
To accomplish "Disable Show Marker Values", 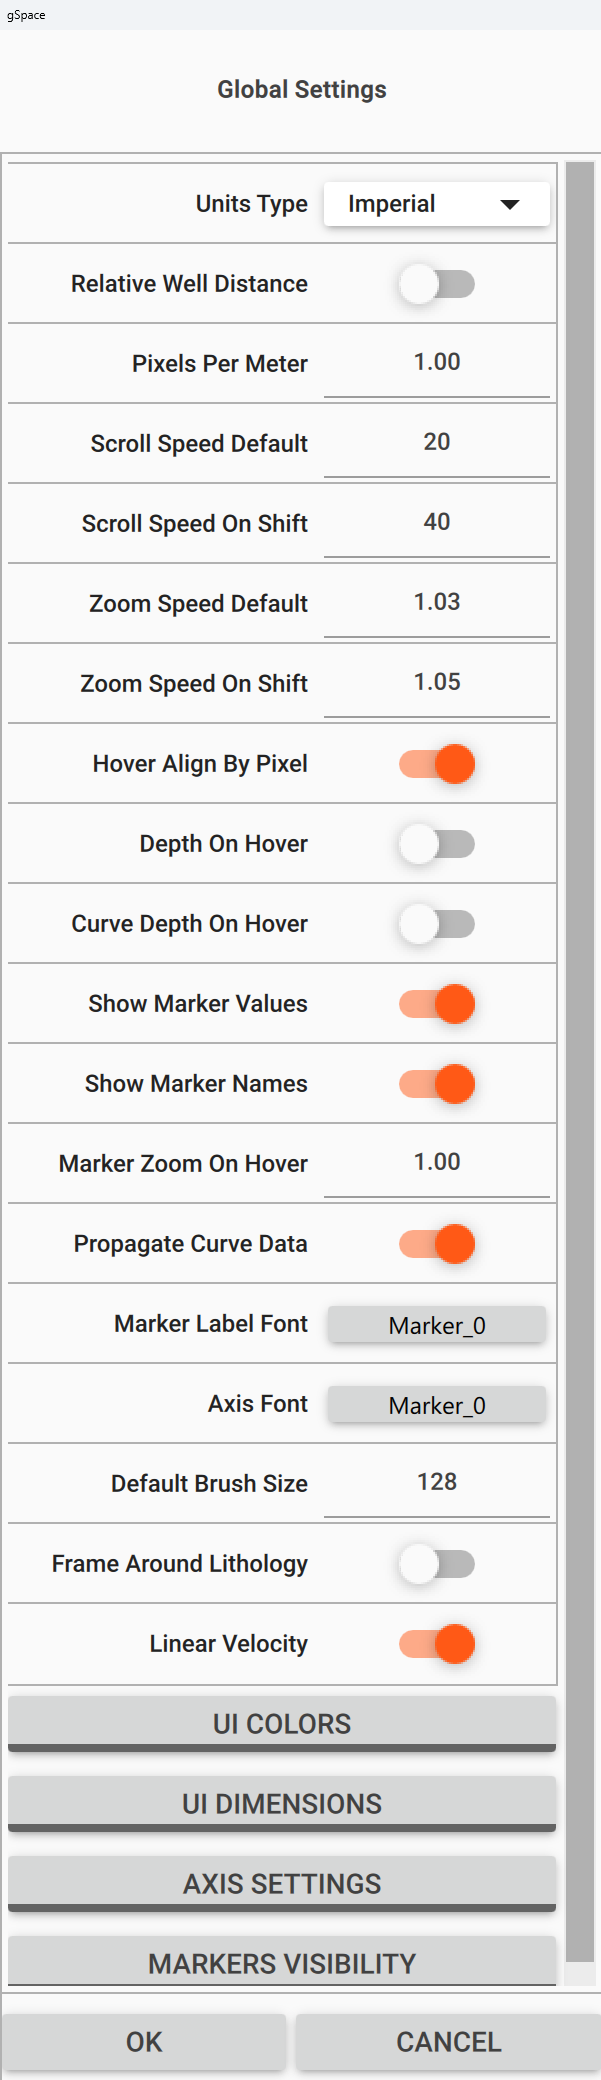I will [437, 1003].
